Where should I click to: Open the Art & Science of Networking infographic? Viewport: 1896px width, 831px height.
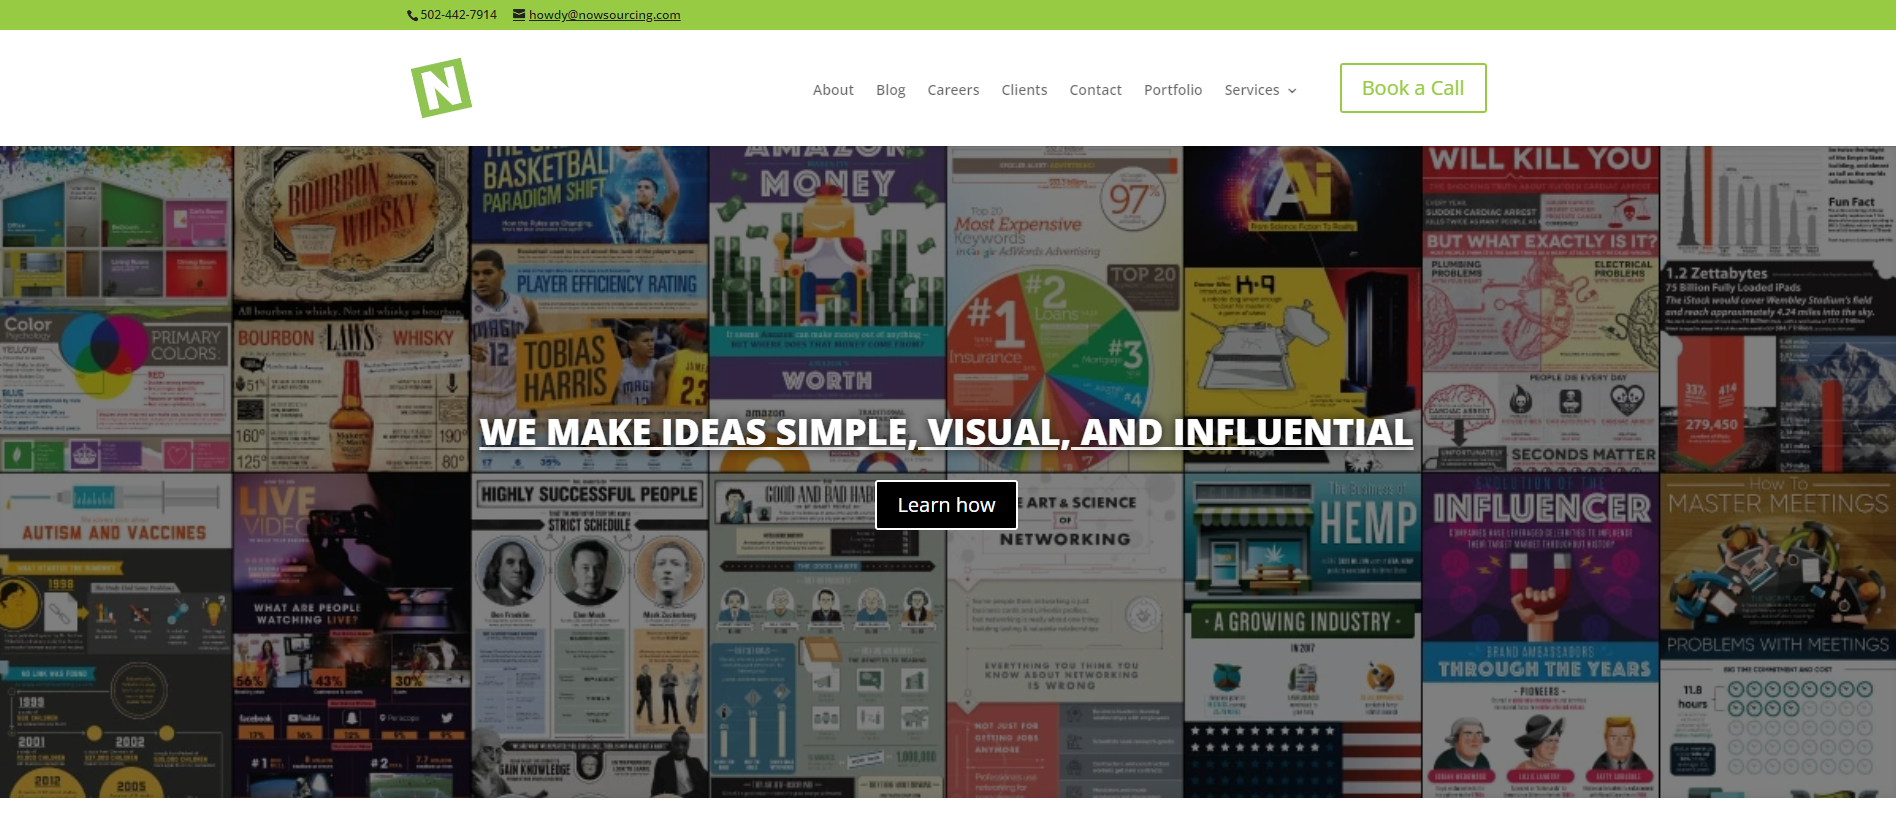(x=1065, y=636)
